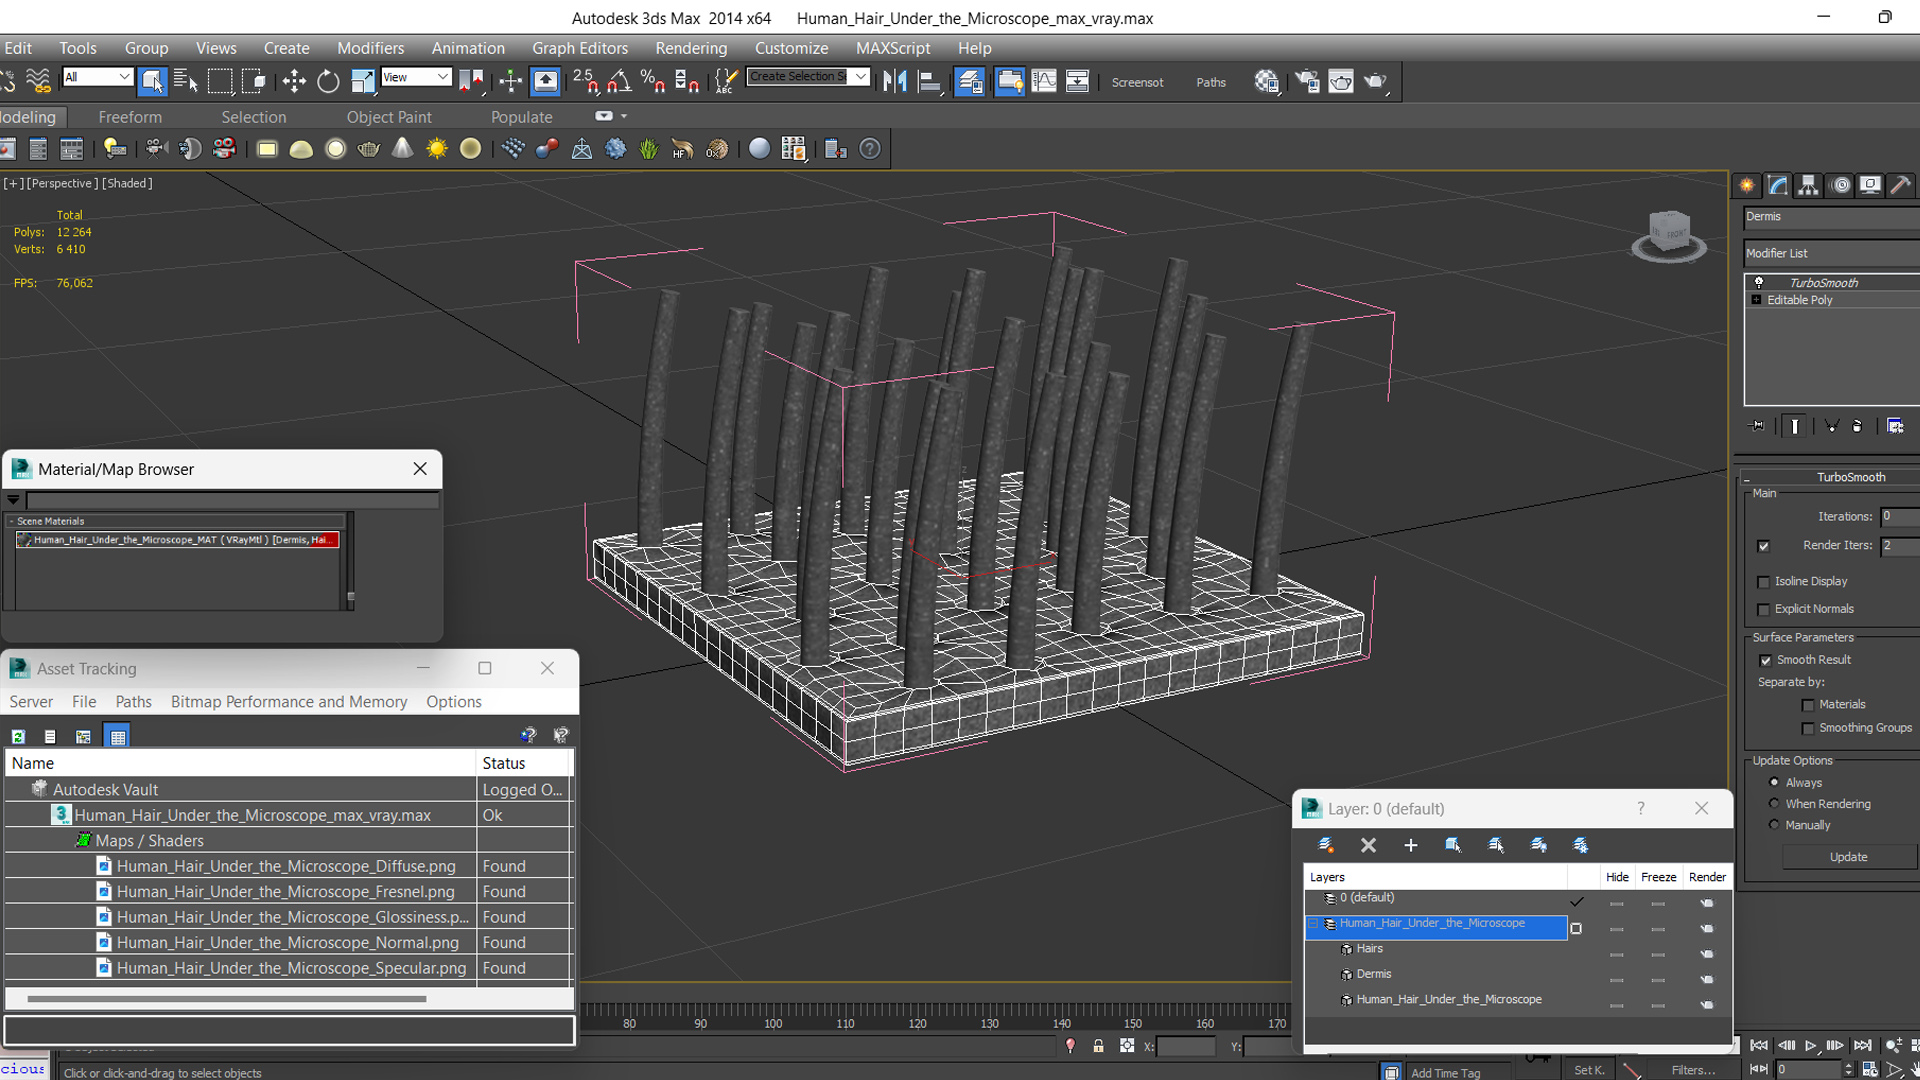Enable Separate by Materials checkbox

pyautogui.click(x=1808, y=705)
